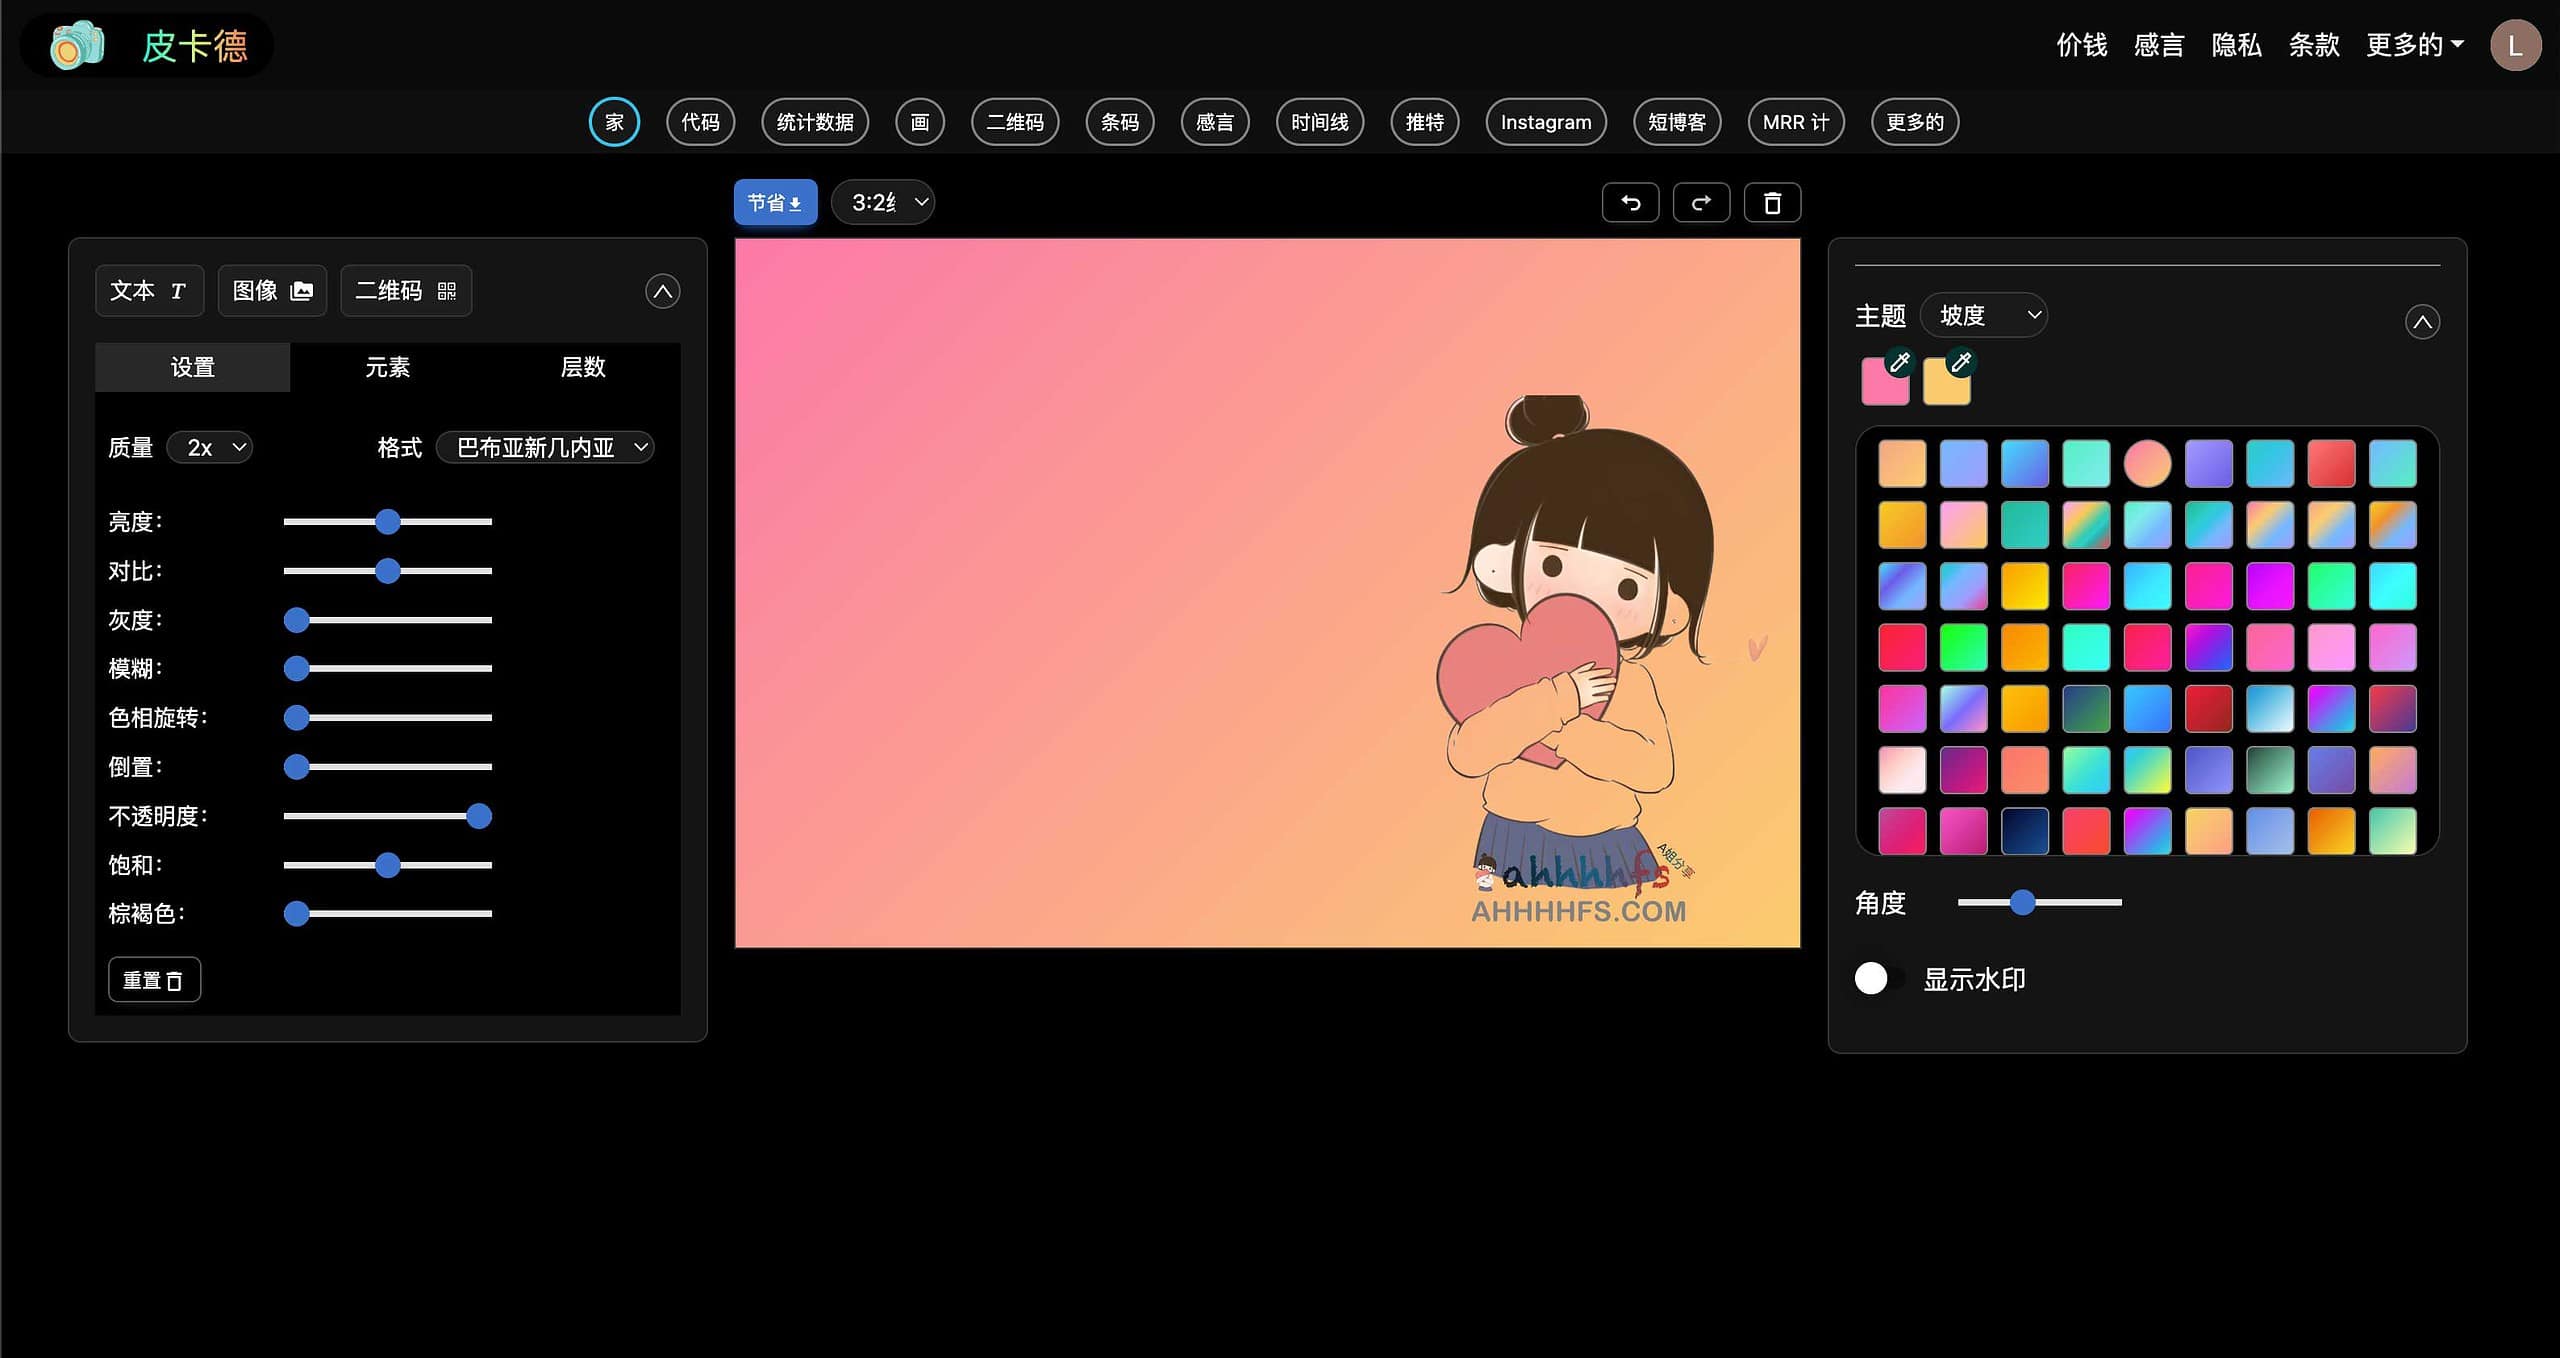Click the 重置 reset button
This screenshot has height=1358, width=2560.
click(x=154, y=980)
